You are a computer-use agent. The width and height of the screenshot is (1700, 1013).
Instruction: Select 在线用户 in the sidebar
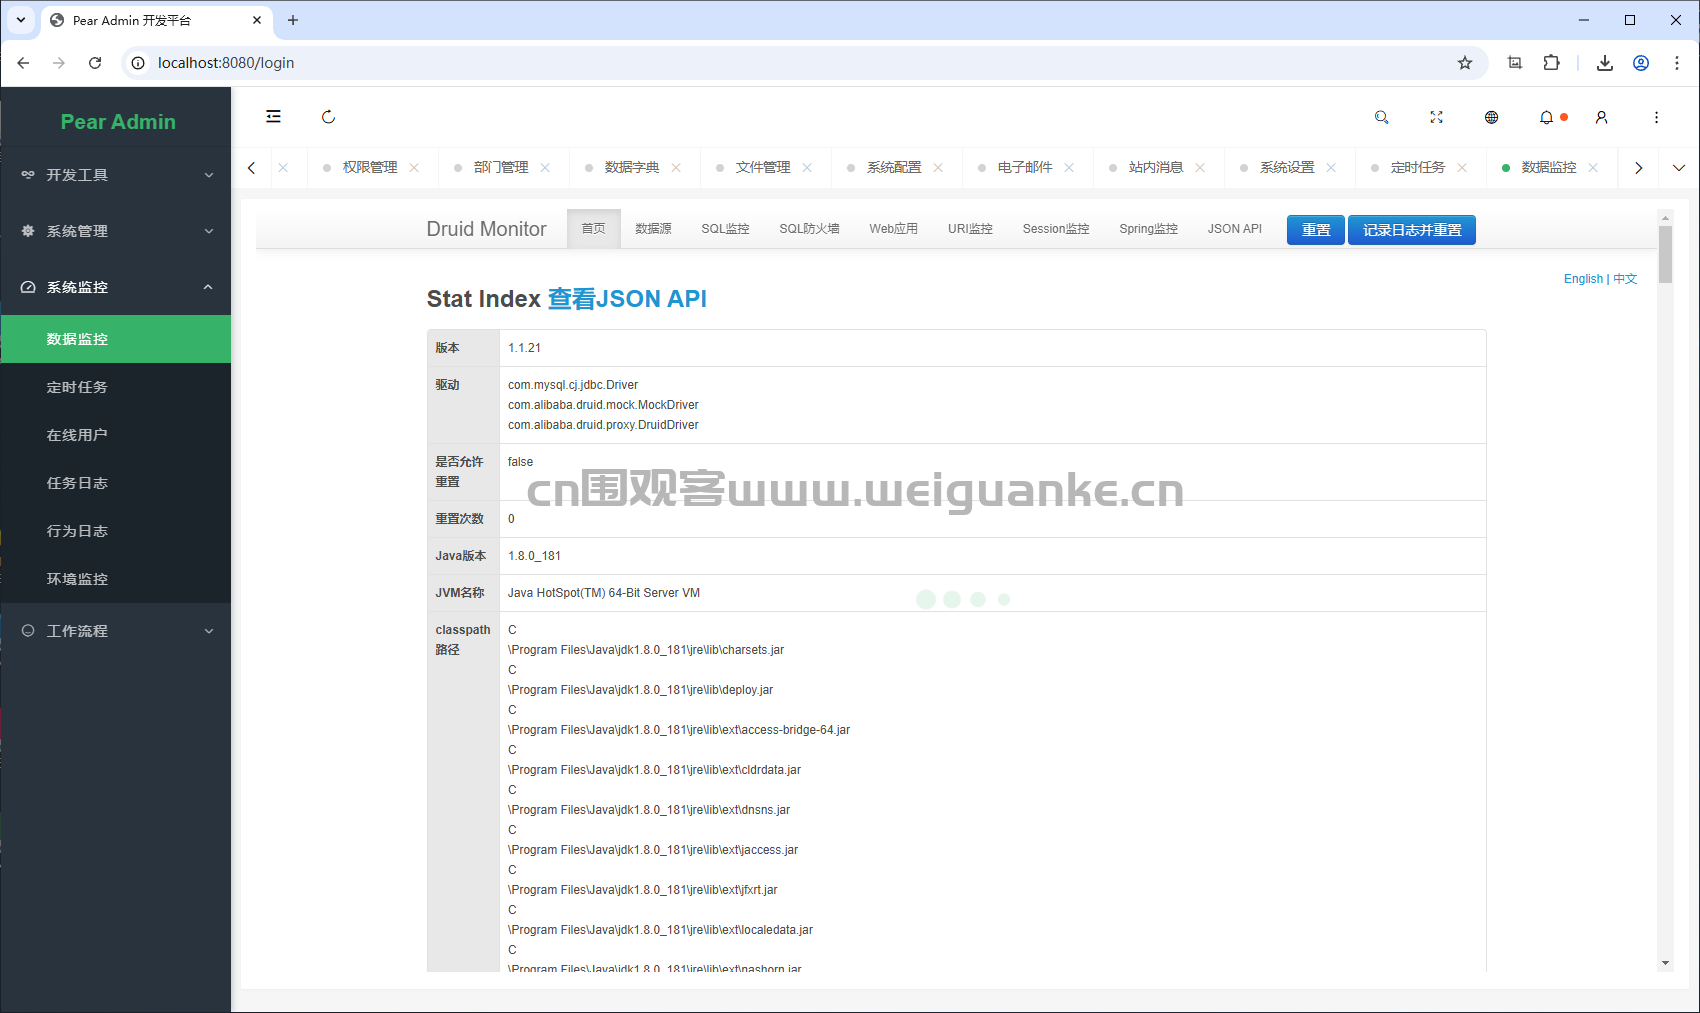(x=116, y=435)
